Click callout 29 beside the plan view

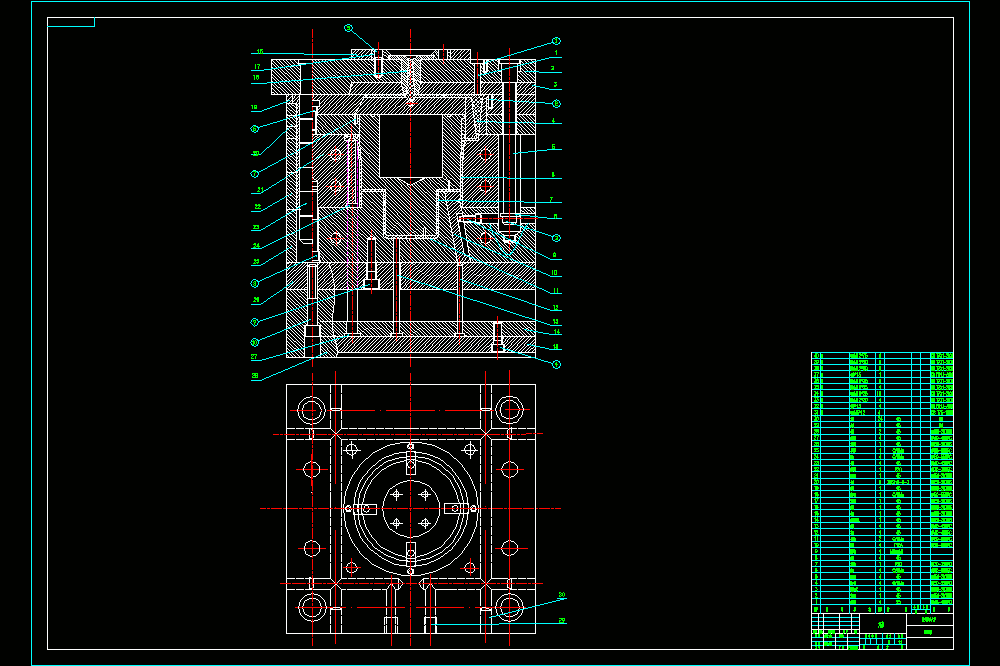click(562, 620)
